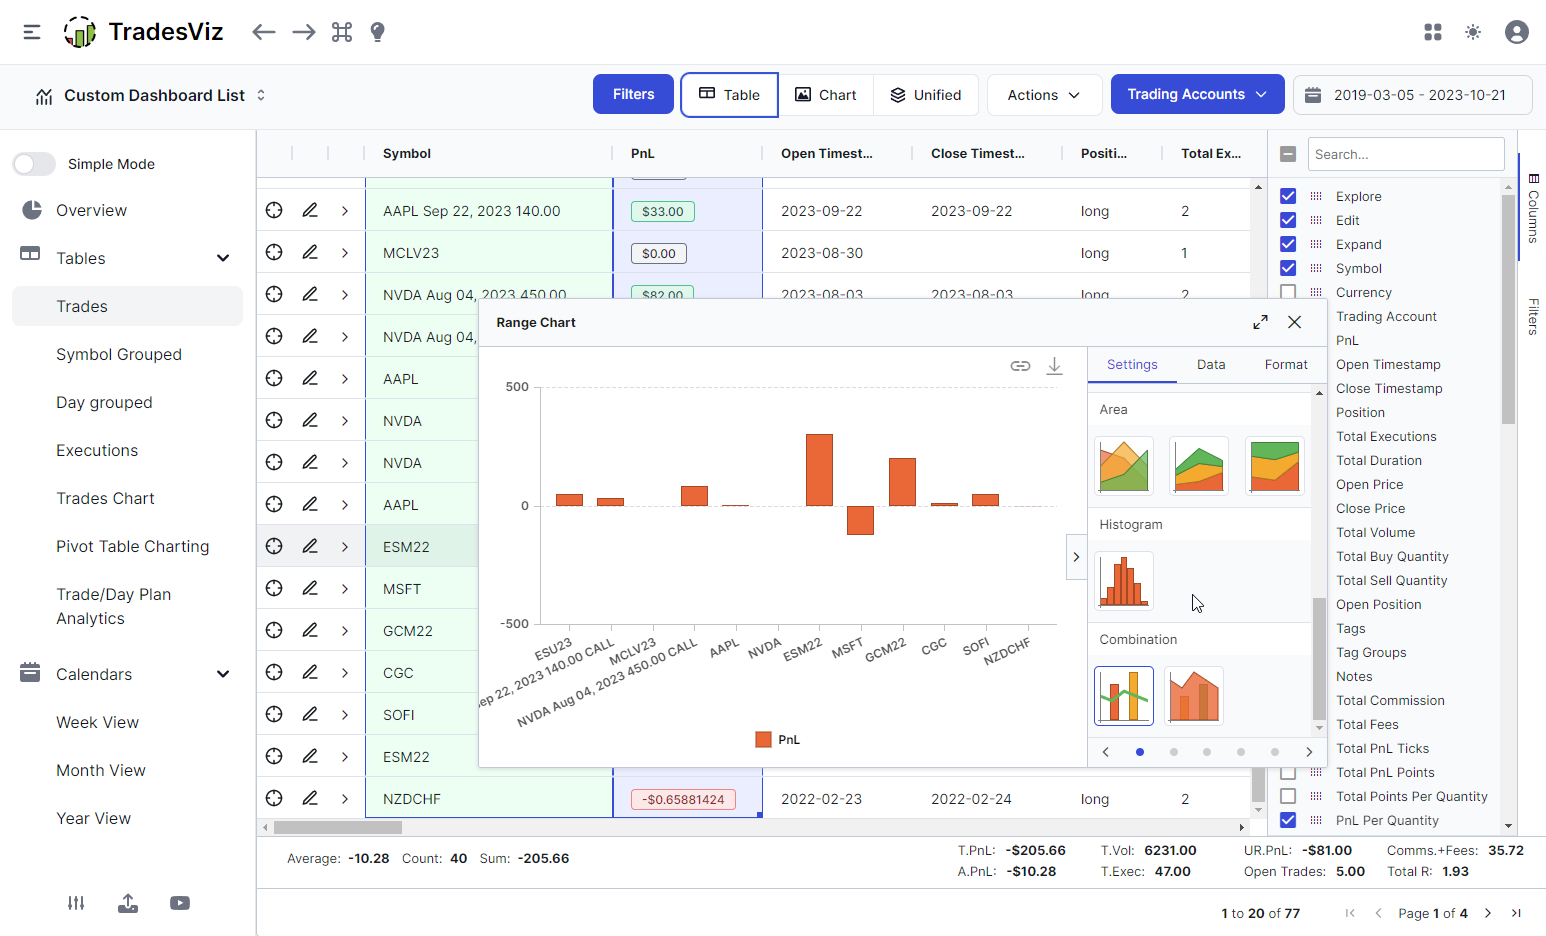Uncheck the Expand column checkbox

[x=1288, y=244]
